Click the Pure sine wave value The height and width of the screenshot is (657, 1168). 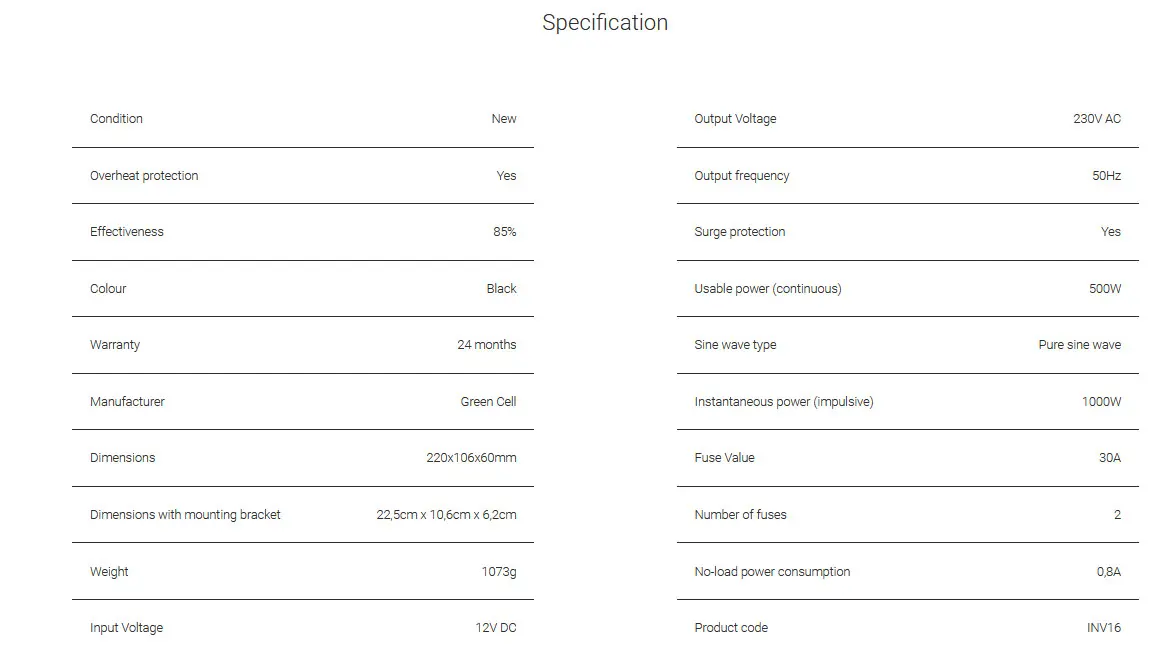coord(1079,345)
